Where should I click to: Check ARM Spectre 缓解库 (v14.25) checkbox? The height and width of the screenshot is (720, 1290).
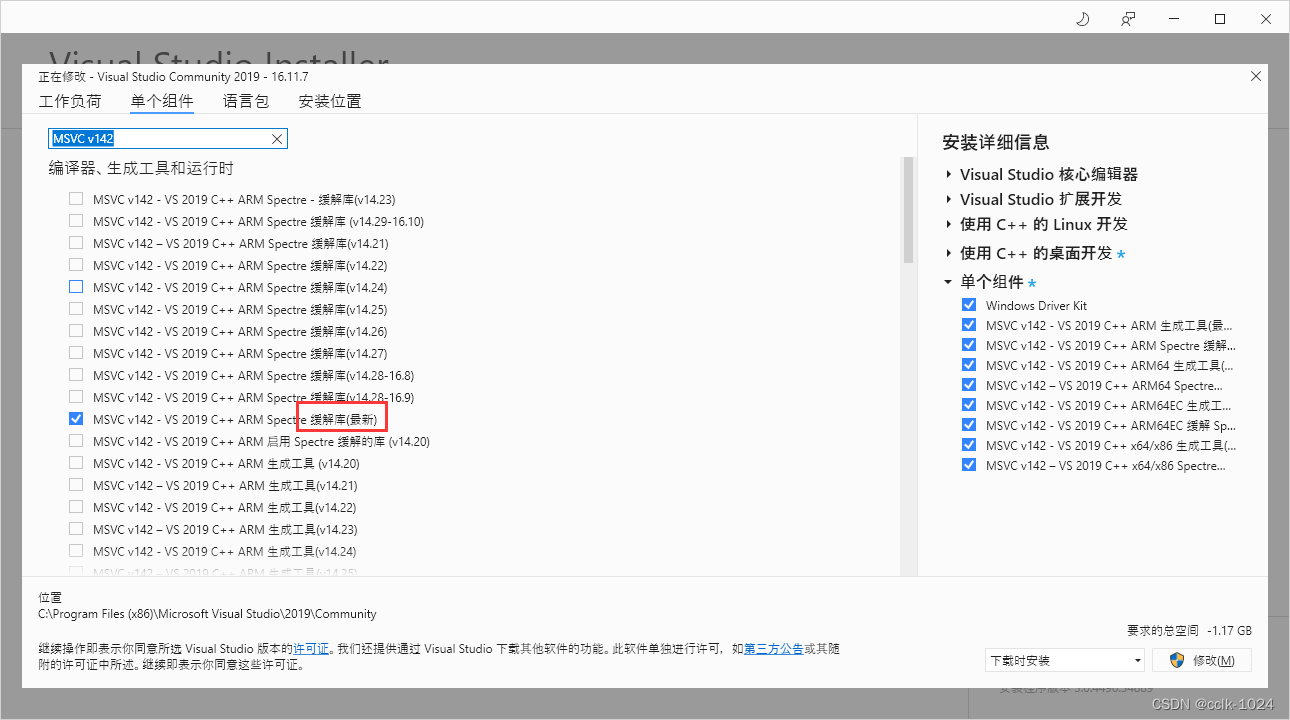76,309
